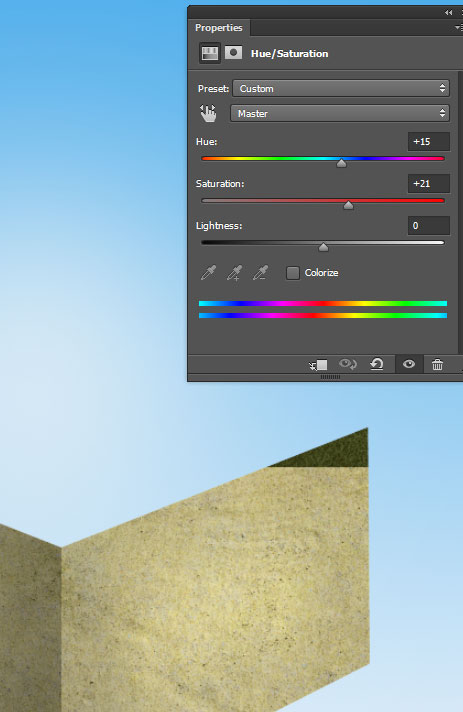Click the Colorize label text
The image size is (463, 712).
[321, 273]
